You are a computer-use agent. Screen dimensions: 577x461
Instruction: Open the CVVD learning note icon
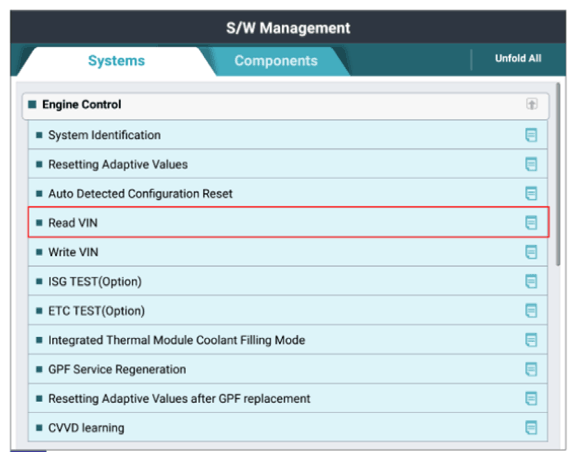(x=531, y=428)
